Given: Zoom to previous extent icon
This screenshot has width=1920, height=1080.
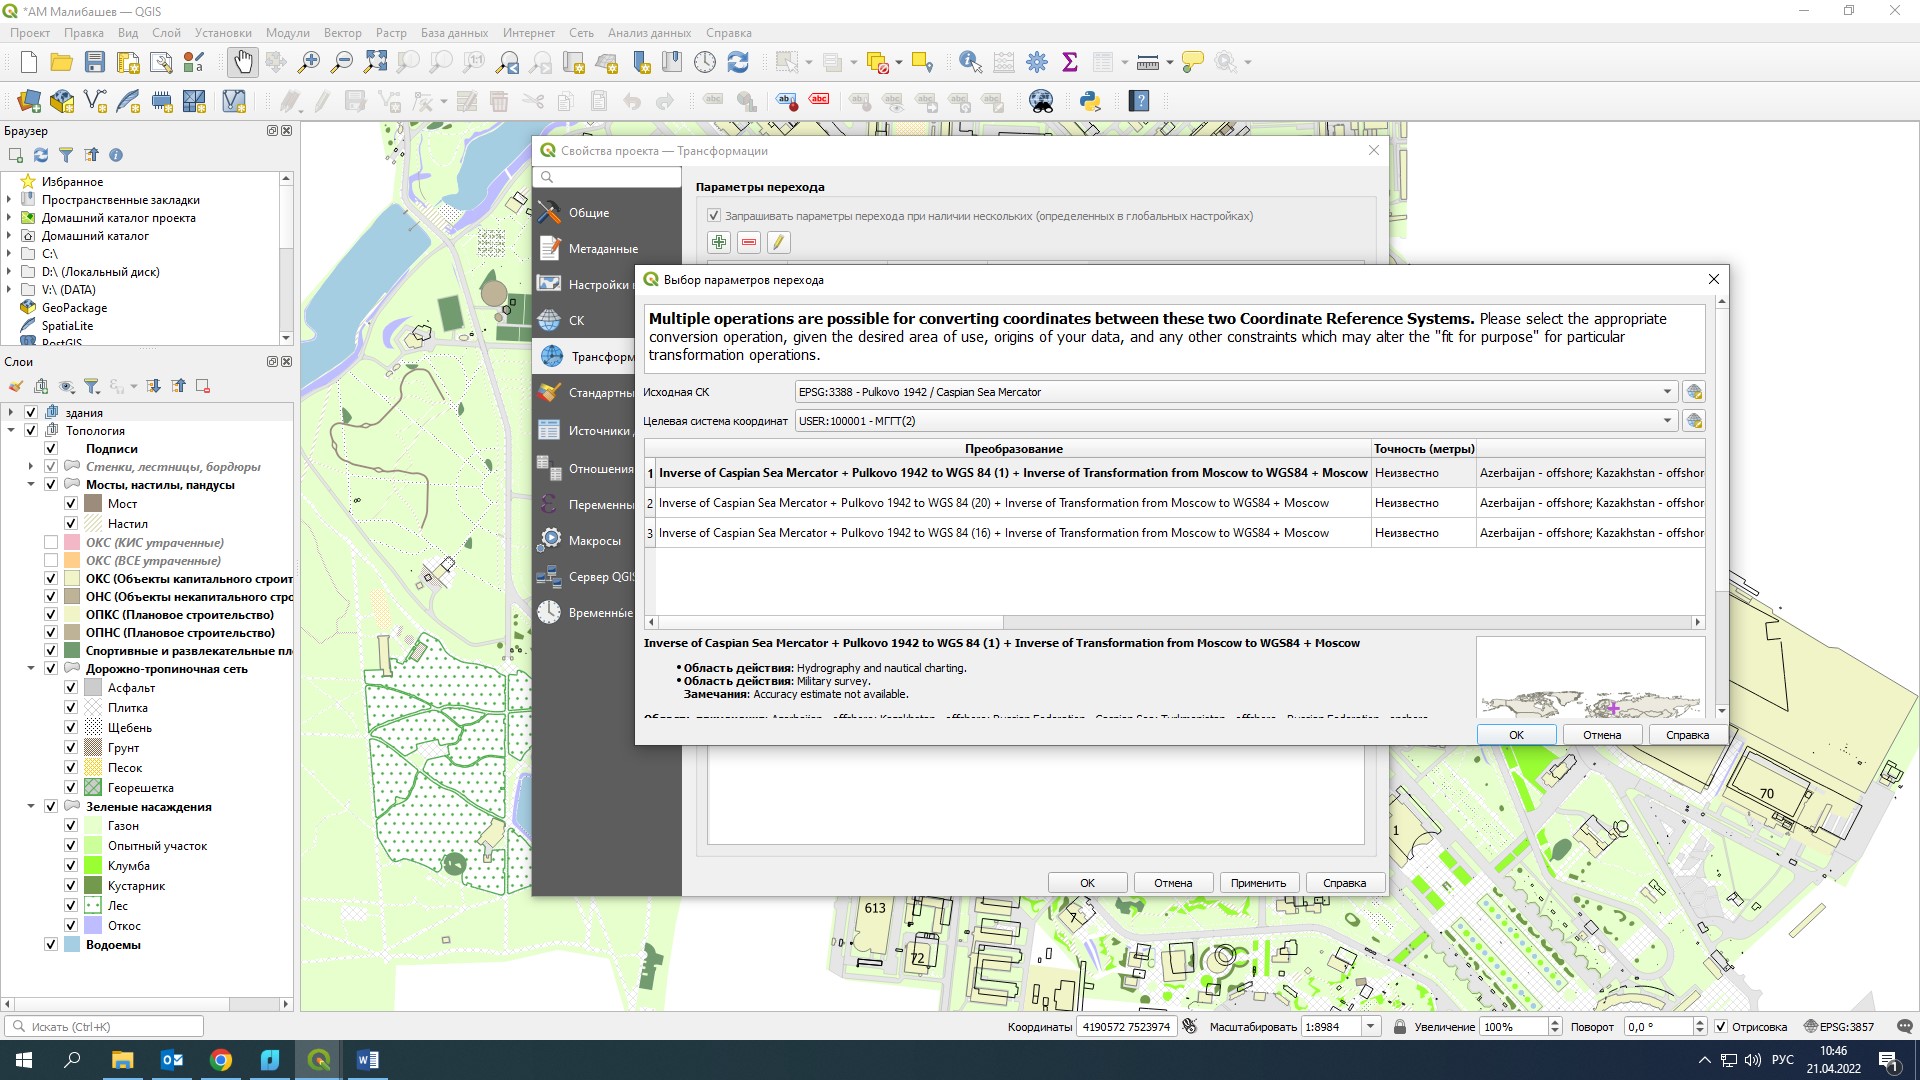Looking at the screenshot, I should [508, 63].
